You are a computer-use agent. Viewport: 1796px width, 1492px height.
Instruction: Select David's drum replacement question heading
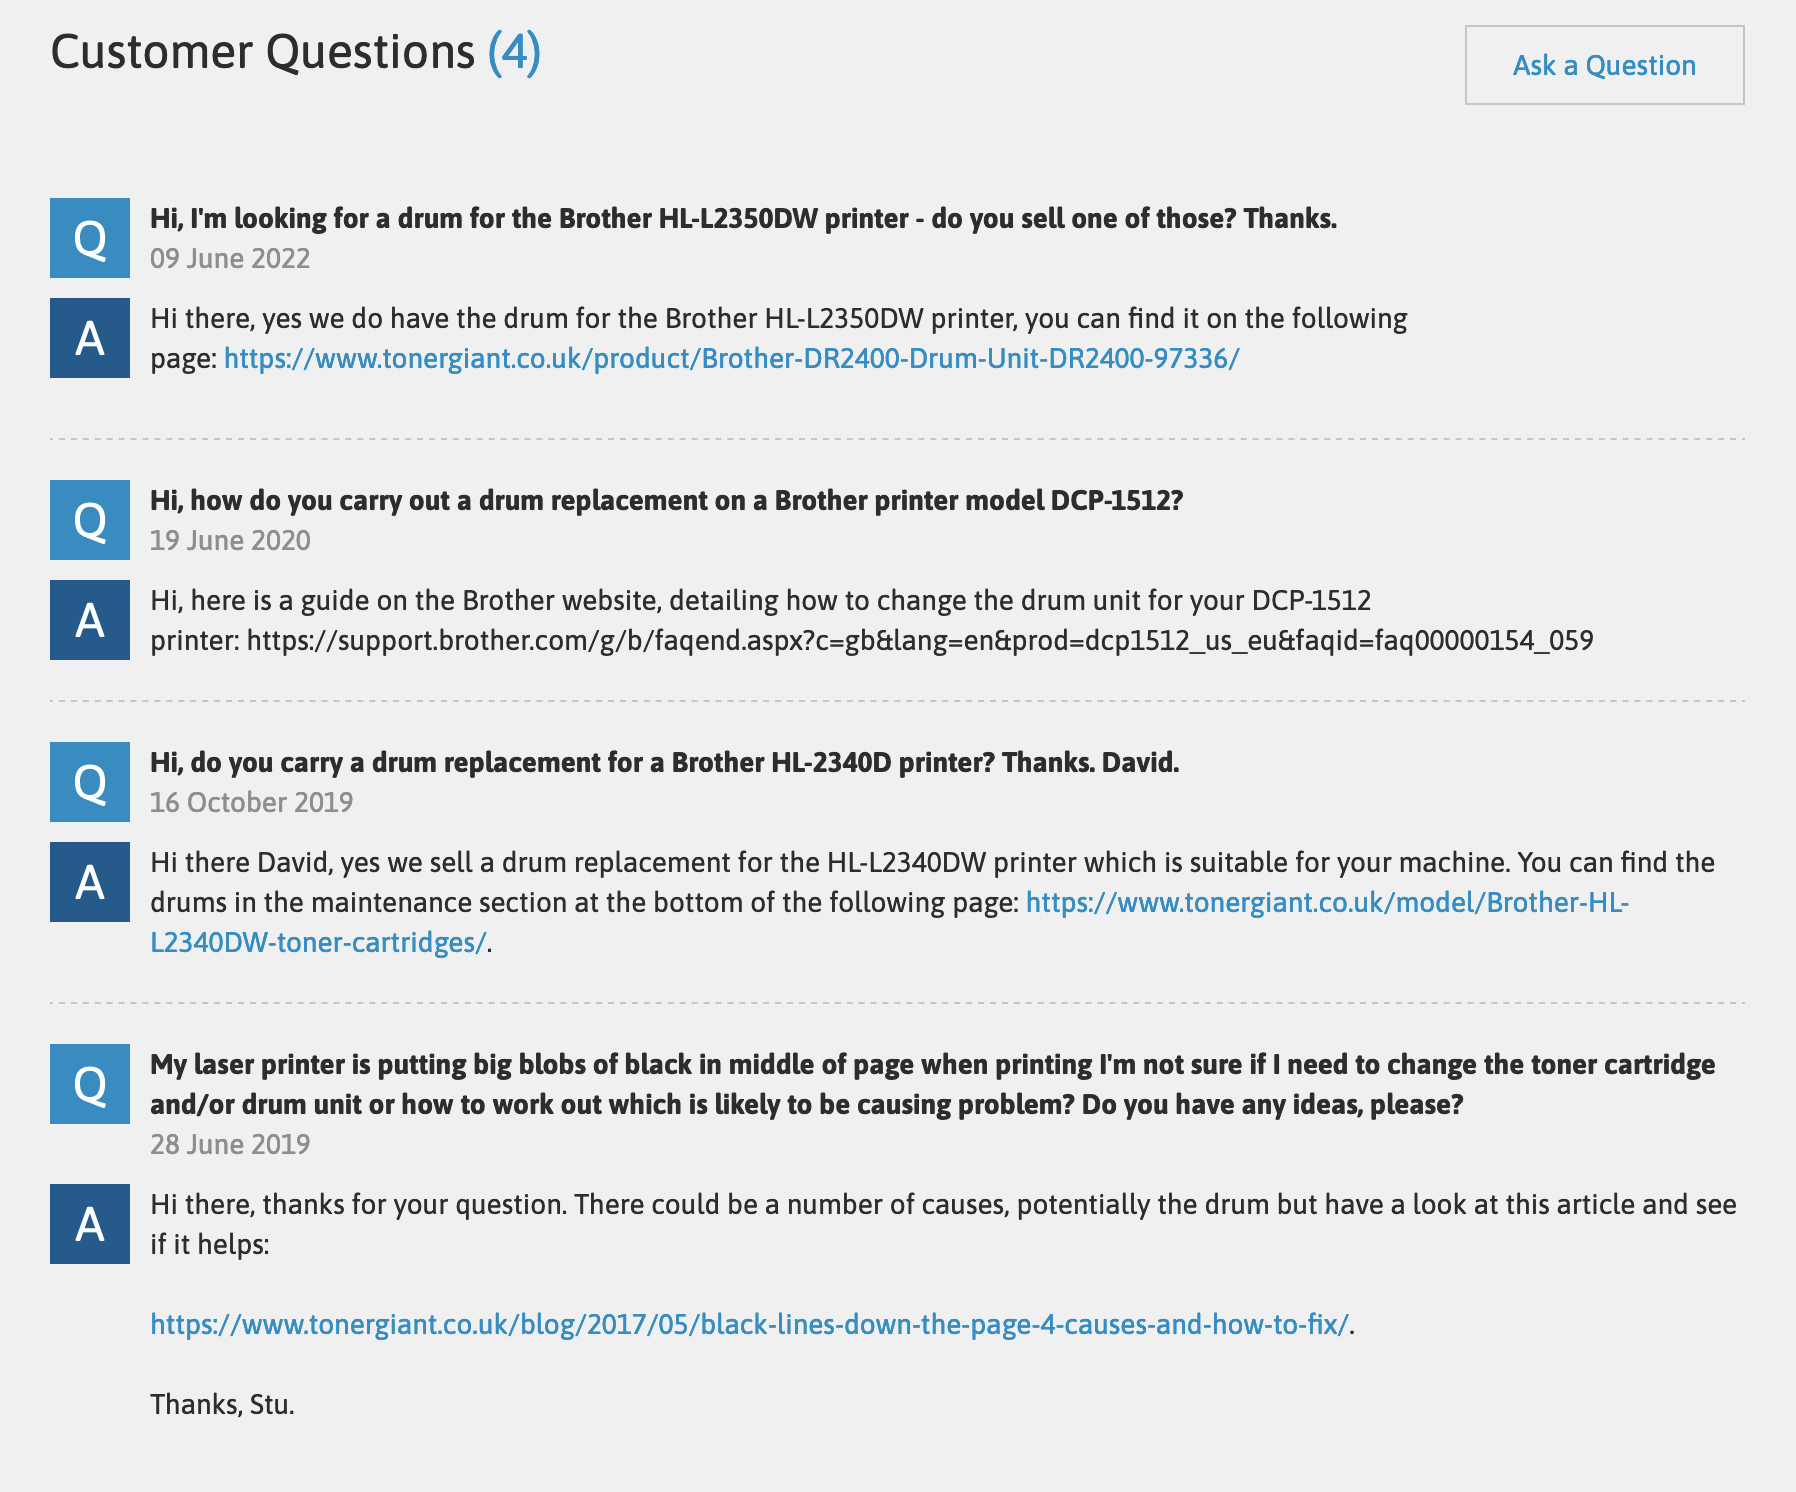(x=665, y=762)
